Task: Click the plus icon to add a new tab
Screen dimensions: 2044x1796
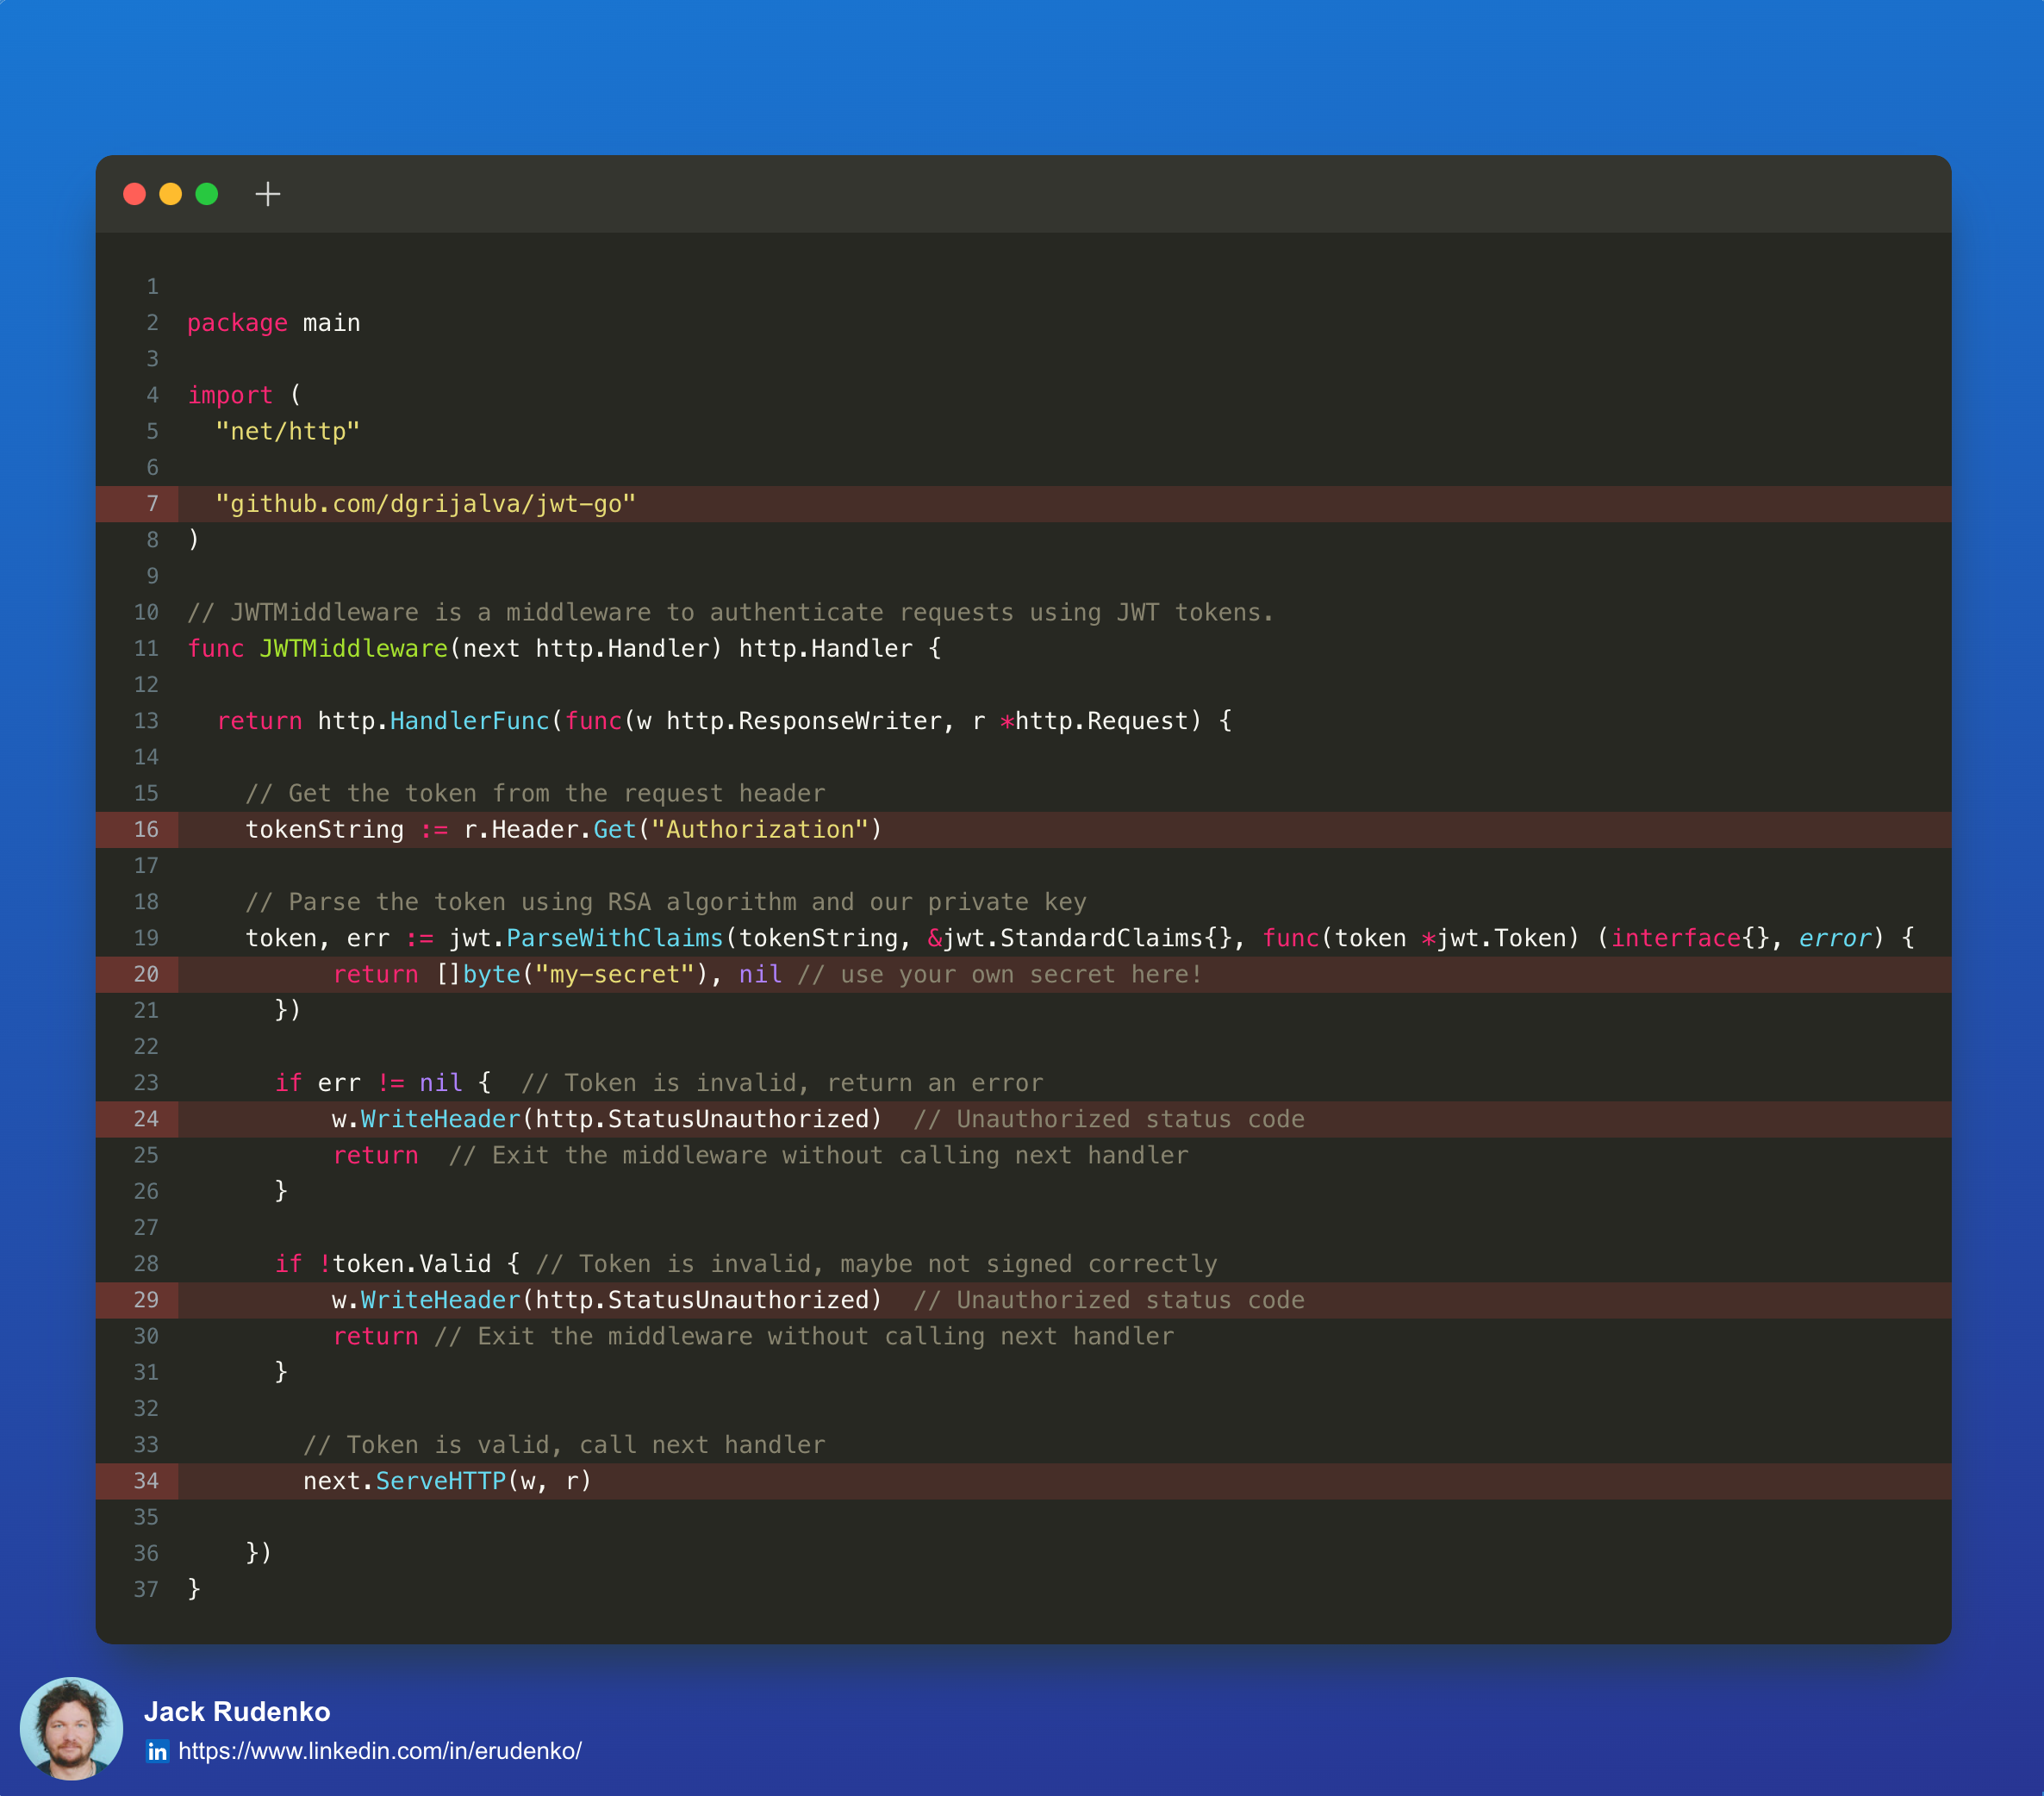Action: click(268, 194)
